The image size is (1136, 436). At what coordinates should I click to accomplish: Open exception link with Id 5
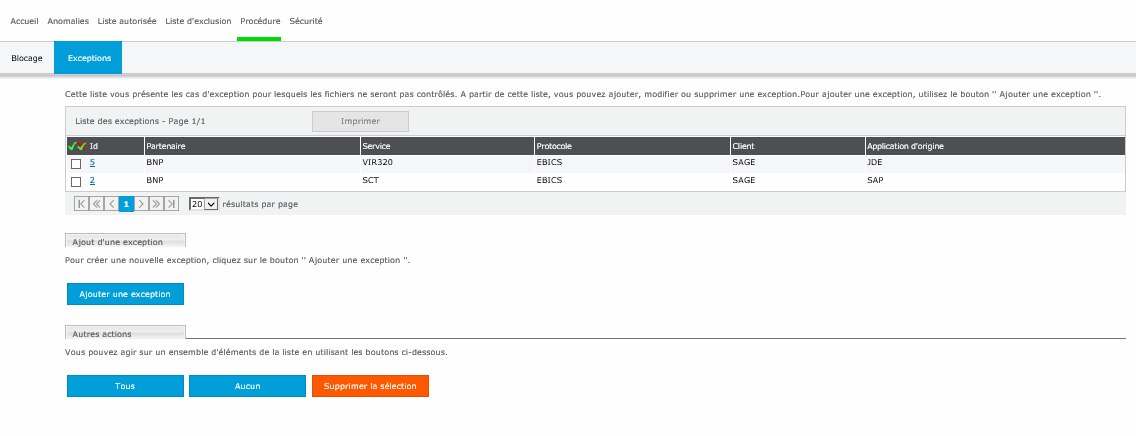click(x=92, y=162)
